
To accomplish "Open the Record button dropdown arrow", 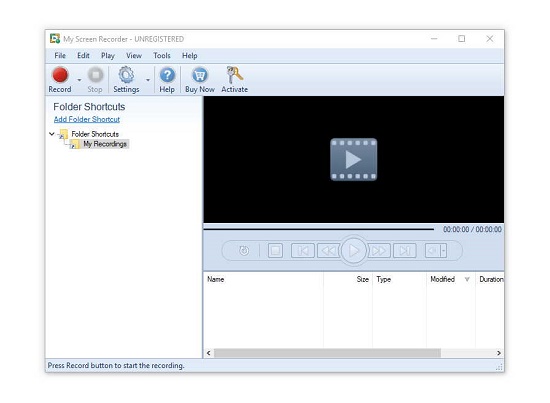I will click(x=79, y=80).
